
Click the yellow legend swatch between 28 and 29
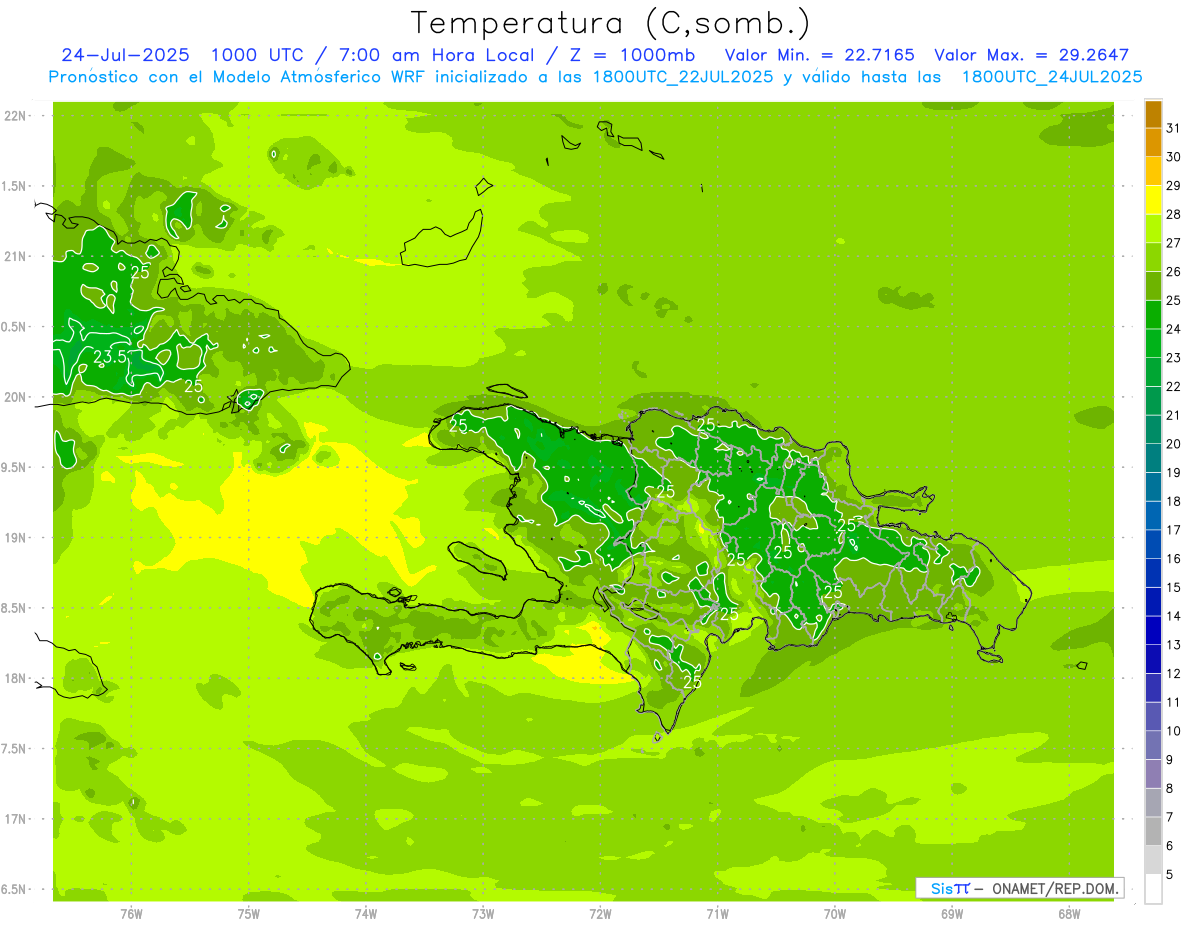click(1153, 200)
